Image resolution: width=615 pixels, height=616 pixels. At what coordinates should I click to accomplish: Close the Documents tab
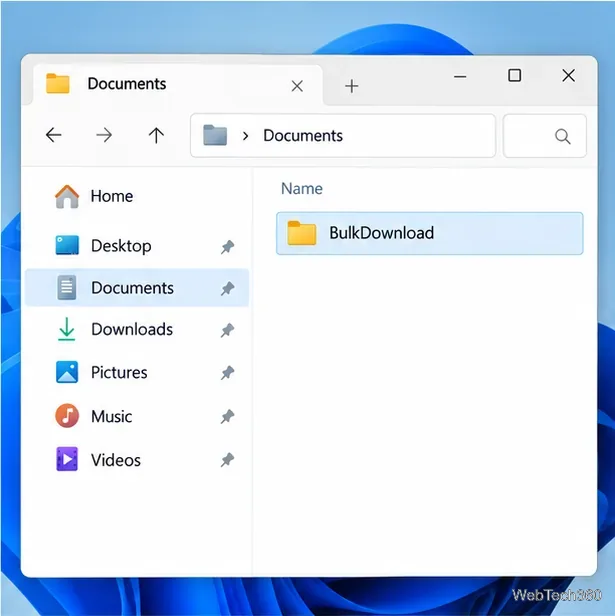click(297, 86)
